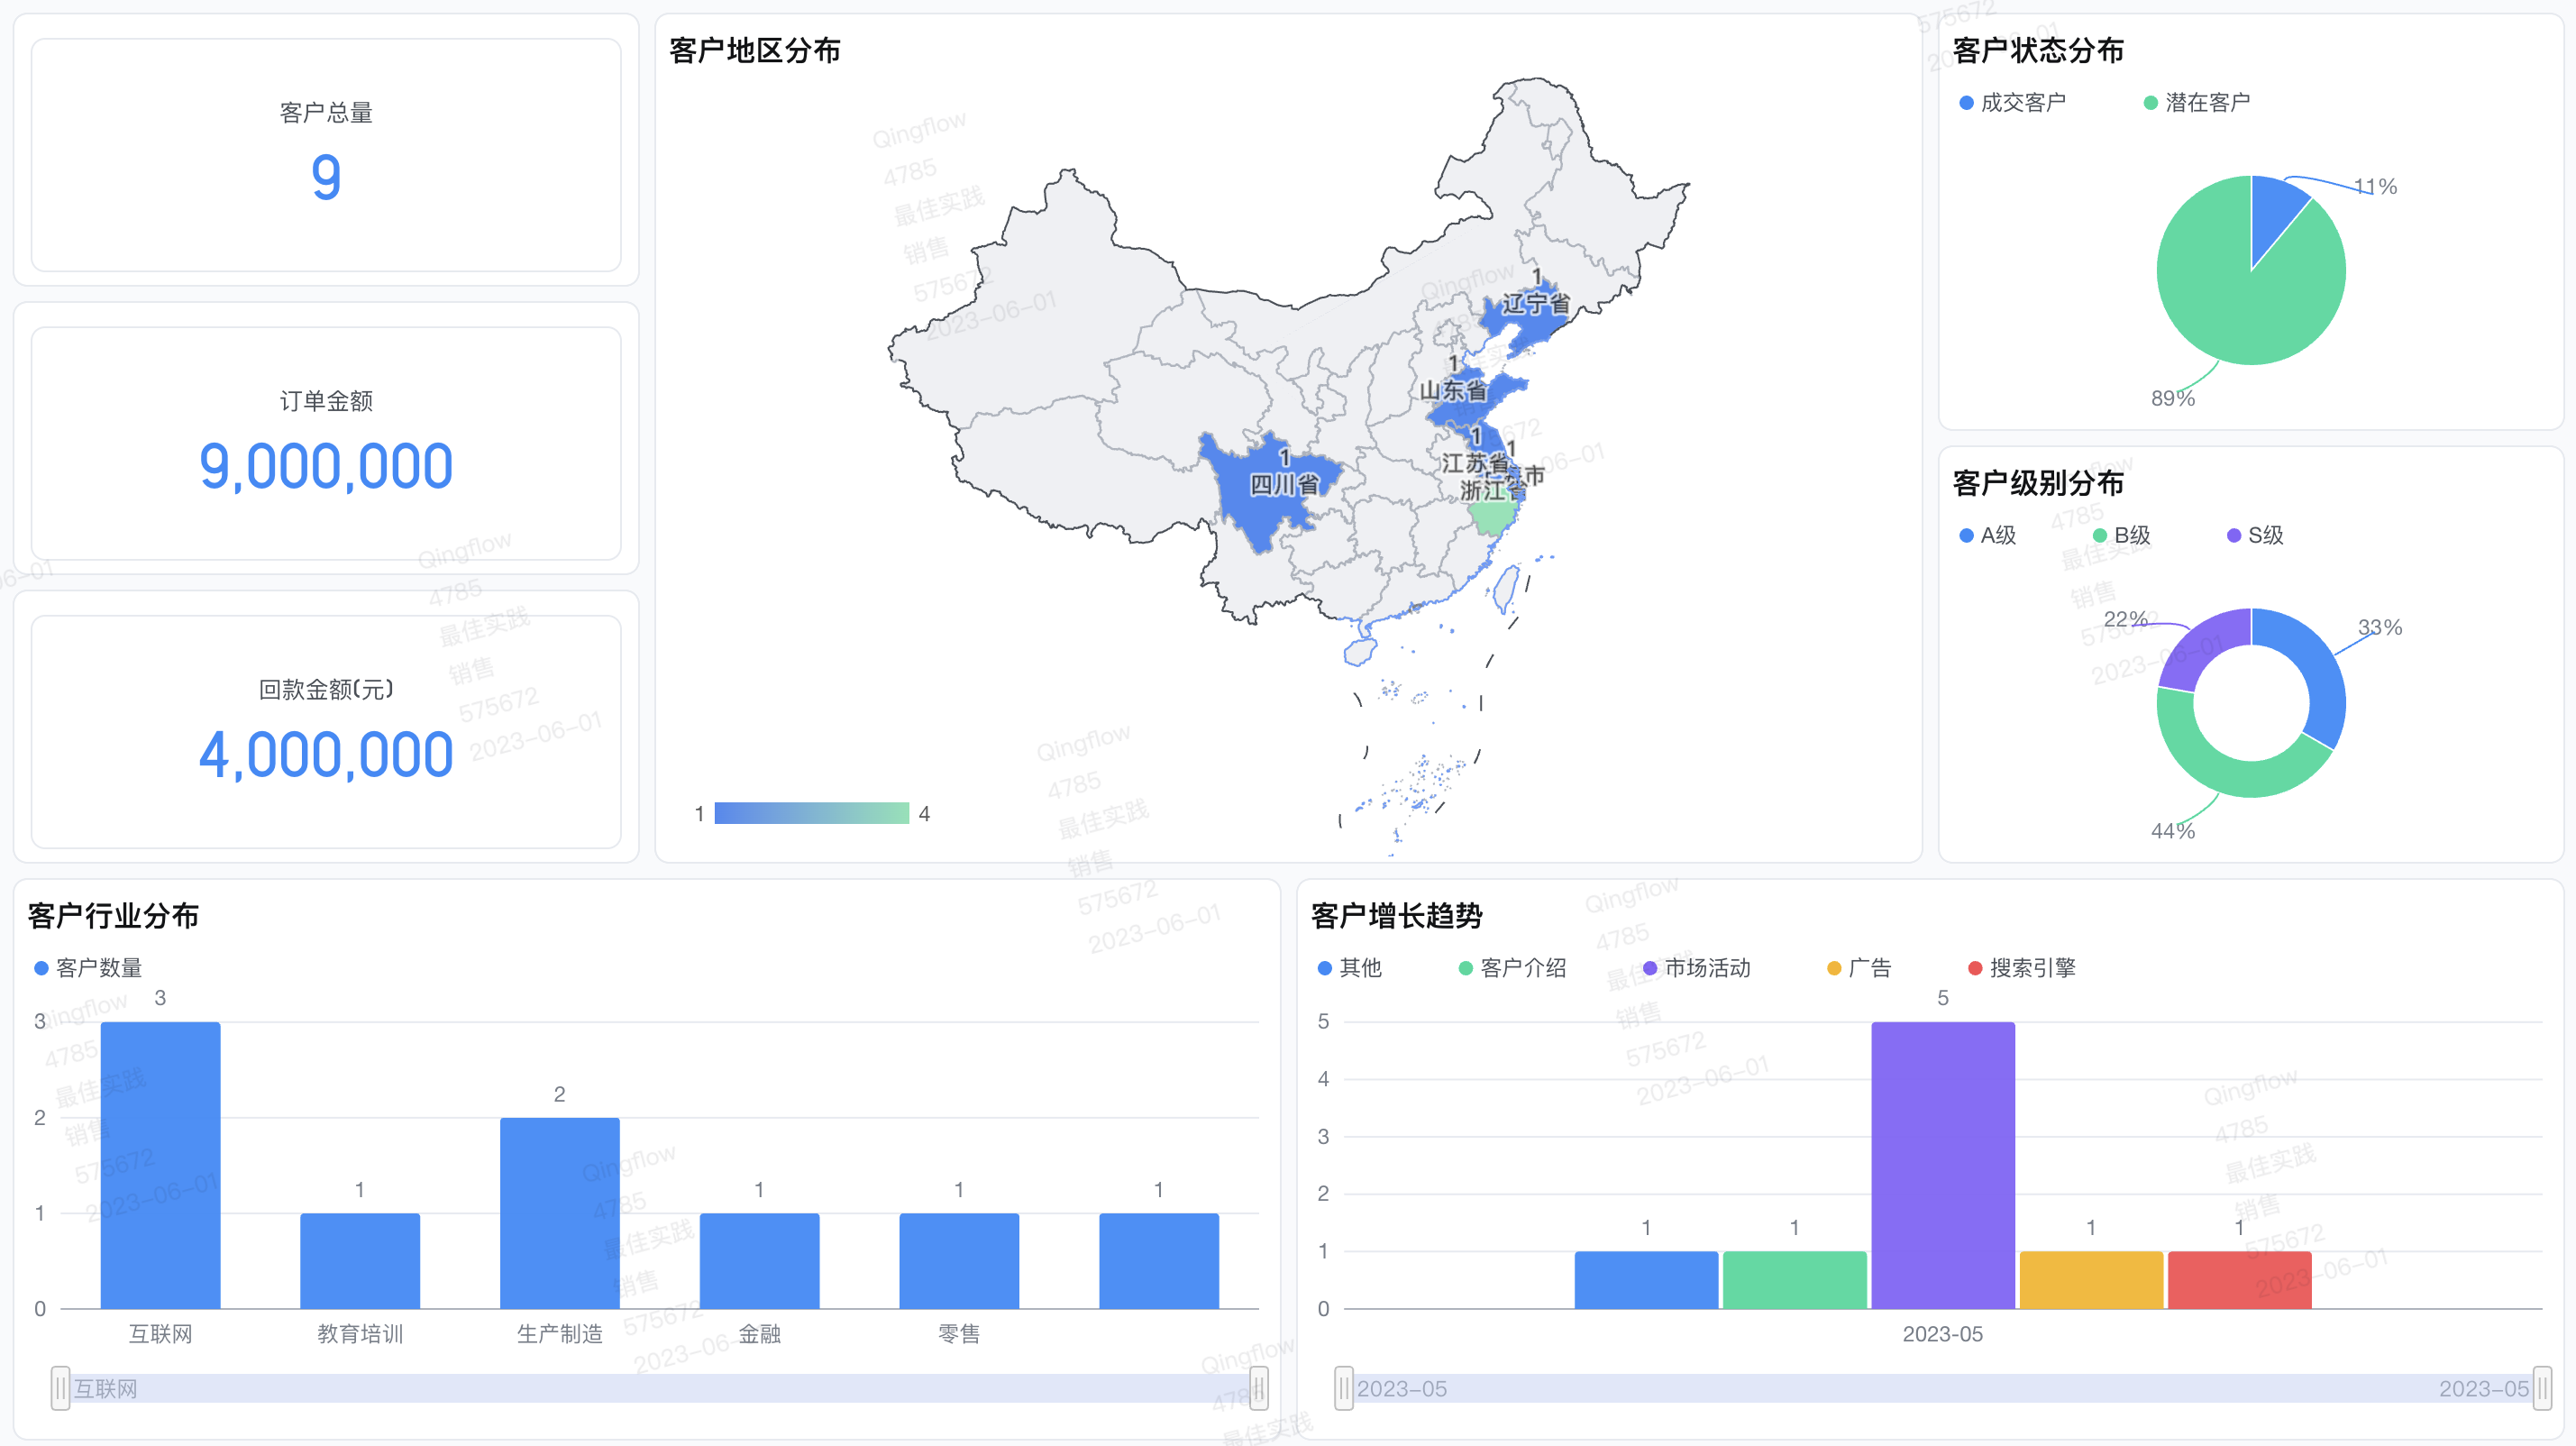Toggle the 成交客户 legend item

(2012, 103)
